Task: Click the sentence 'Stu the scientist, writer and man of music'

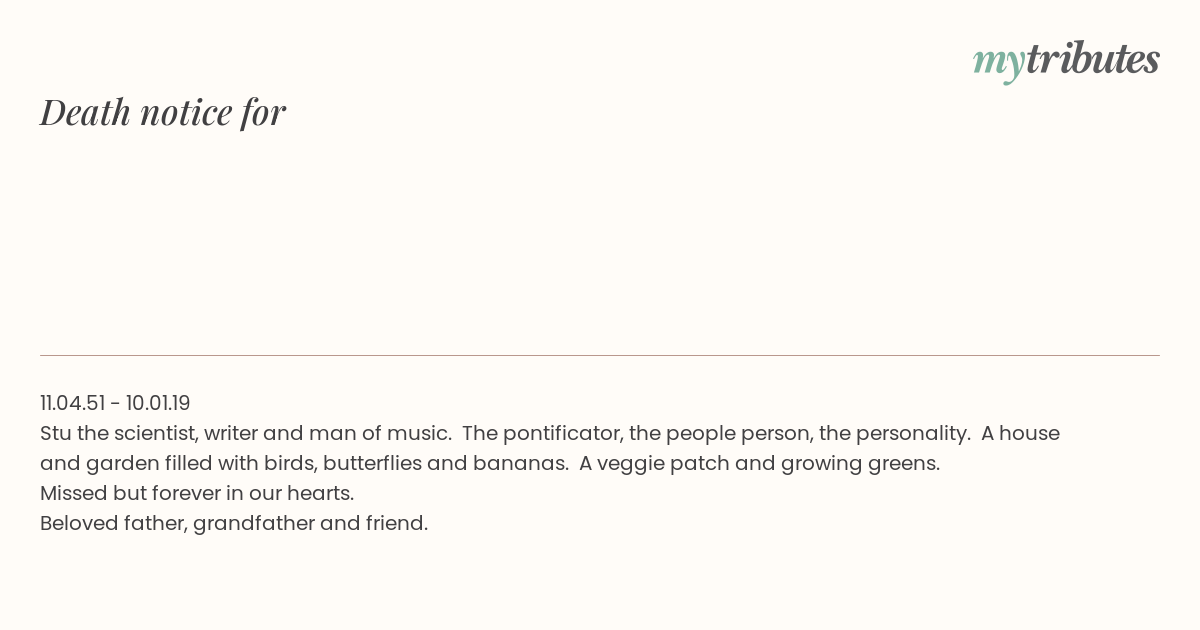Action: click(245, 433)
